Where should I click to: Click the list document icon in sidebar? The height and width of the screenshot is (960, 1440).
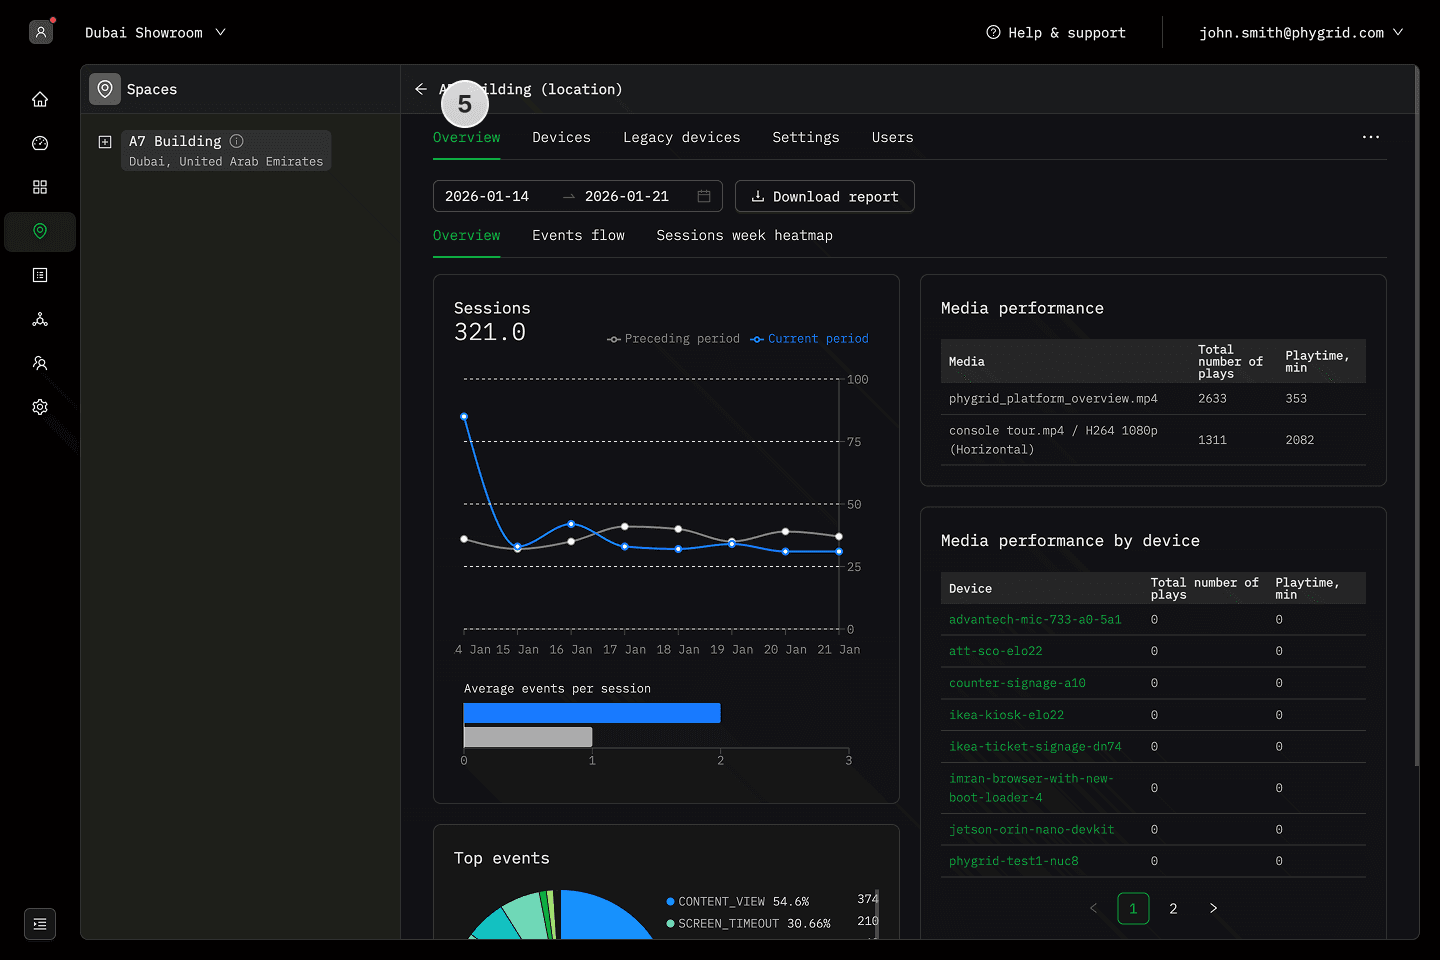coord(40,275)
